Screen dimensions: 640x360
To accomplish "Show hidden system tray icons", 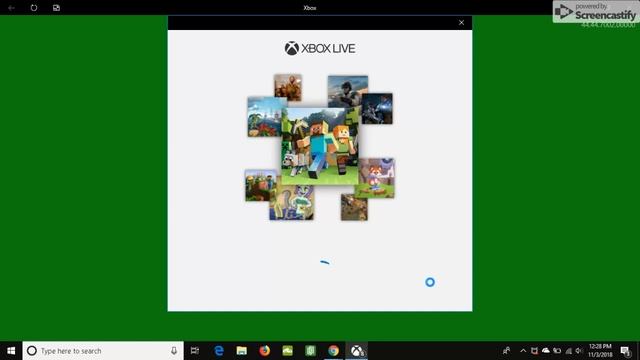I will coord(523,351).
